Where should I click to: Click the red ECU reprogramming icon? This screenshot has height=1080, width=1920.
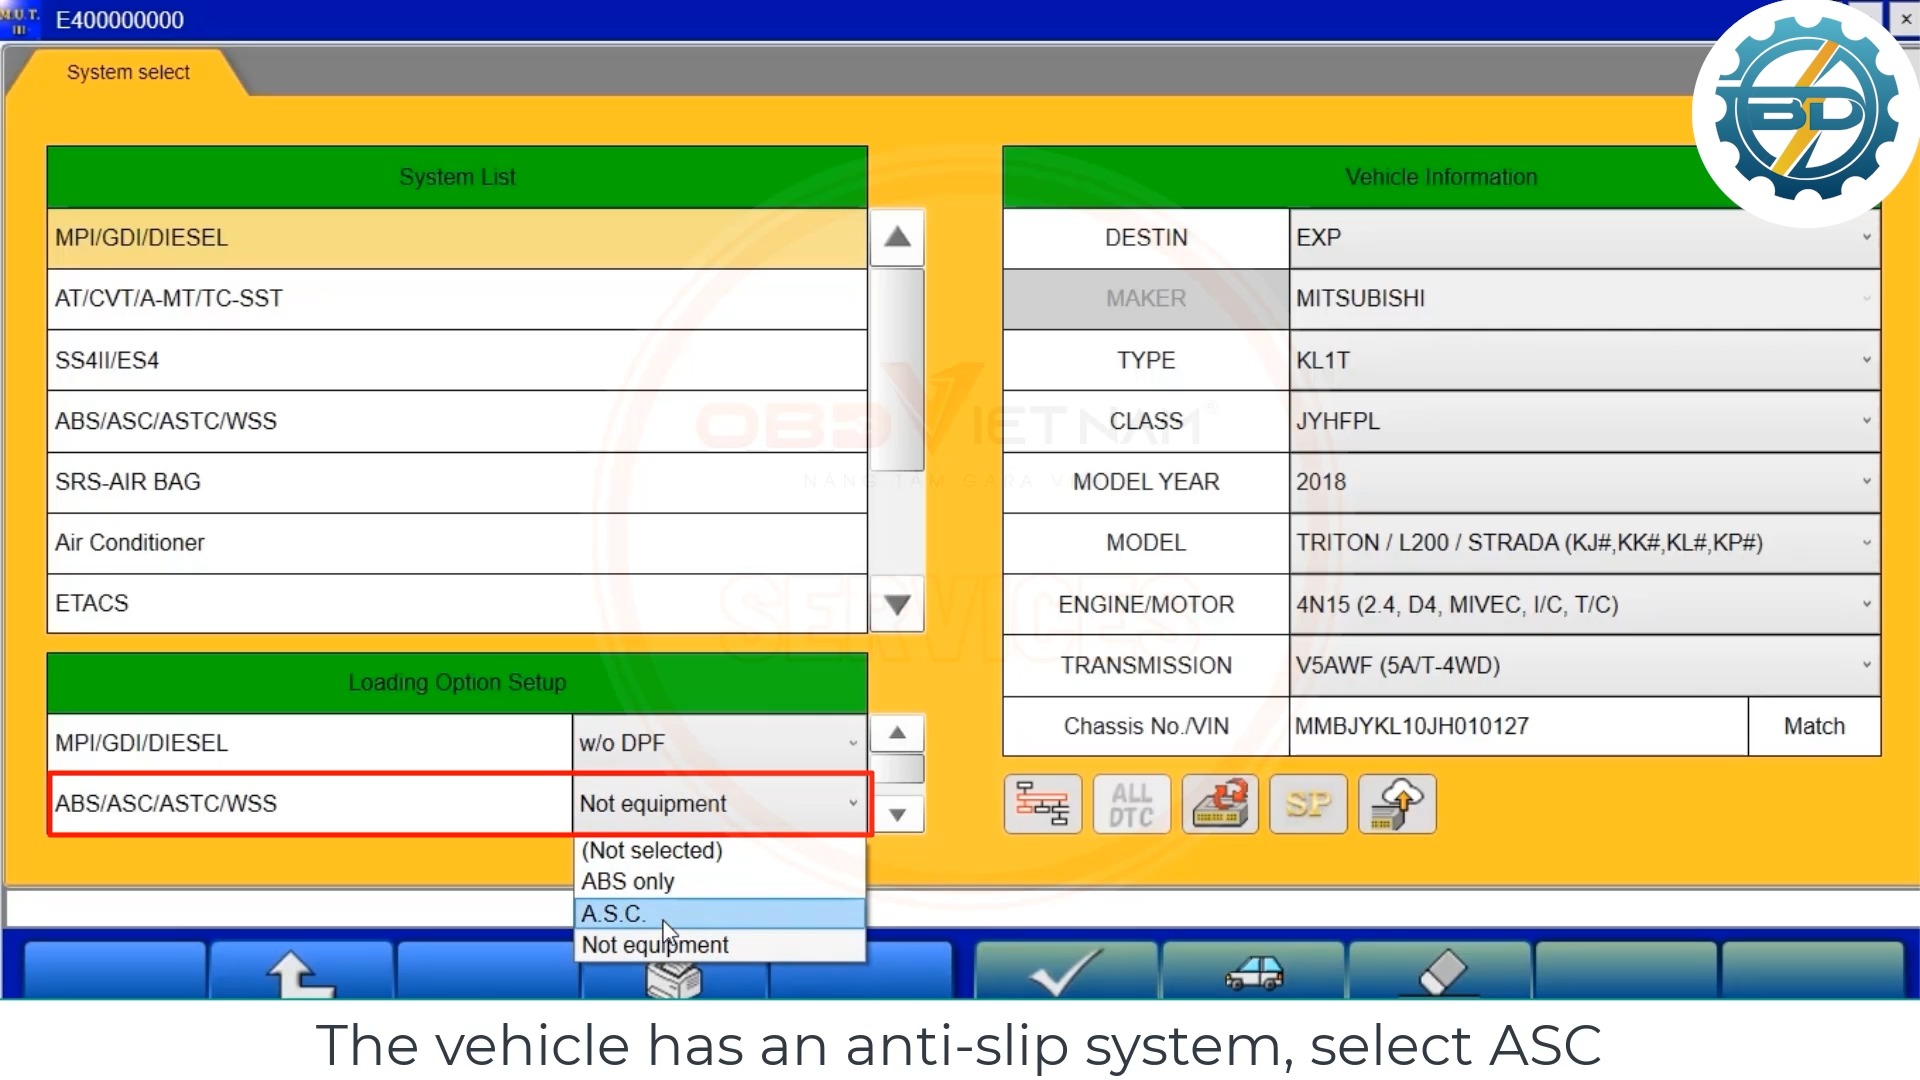click(1220, 803)
